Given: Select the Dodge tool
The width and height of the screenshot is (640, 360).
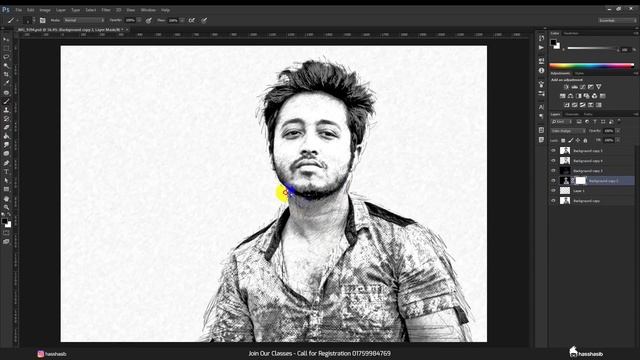Looking at the screenshot, I should point(6,154).
